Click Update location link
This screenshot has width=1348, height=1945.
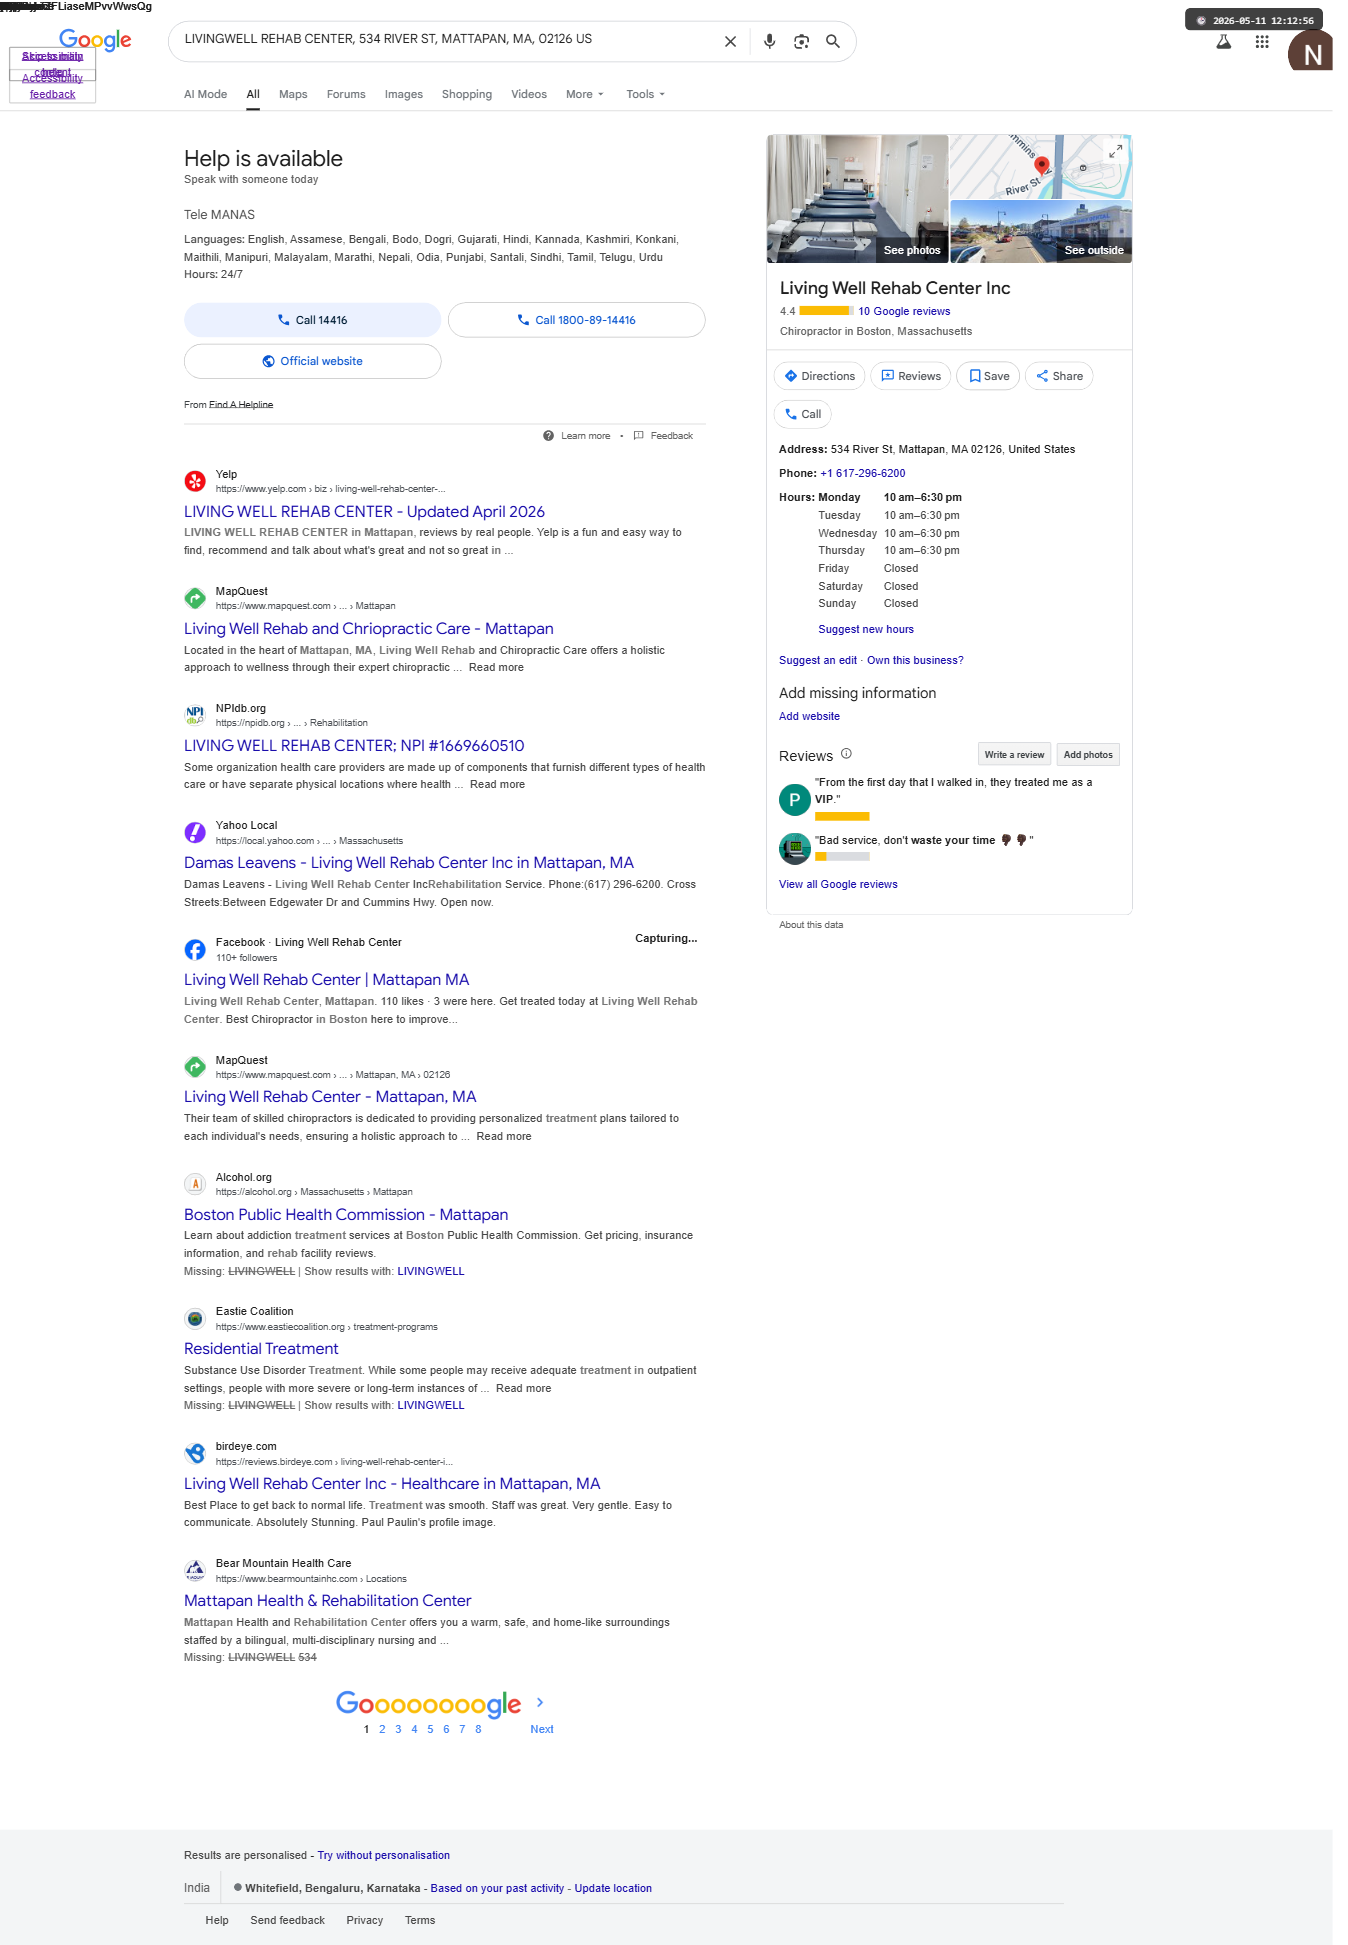point(613,1889)
